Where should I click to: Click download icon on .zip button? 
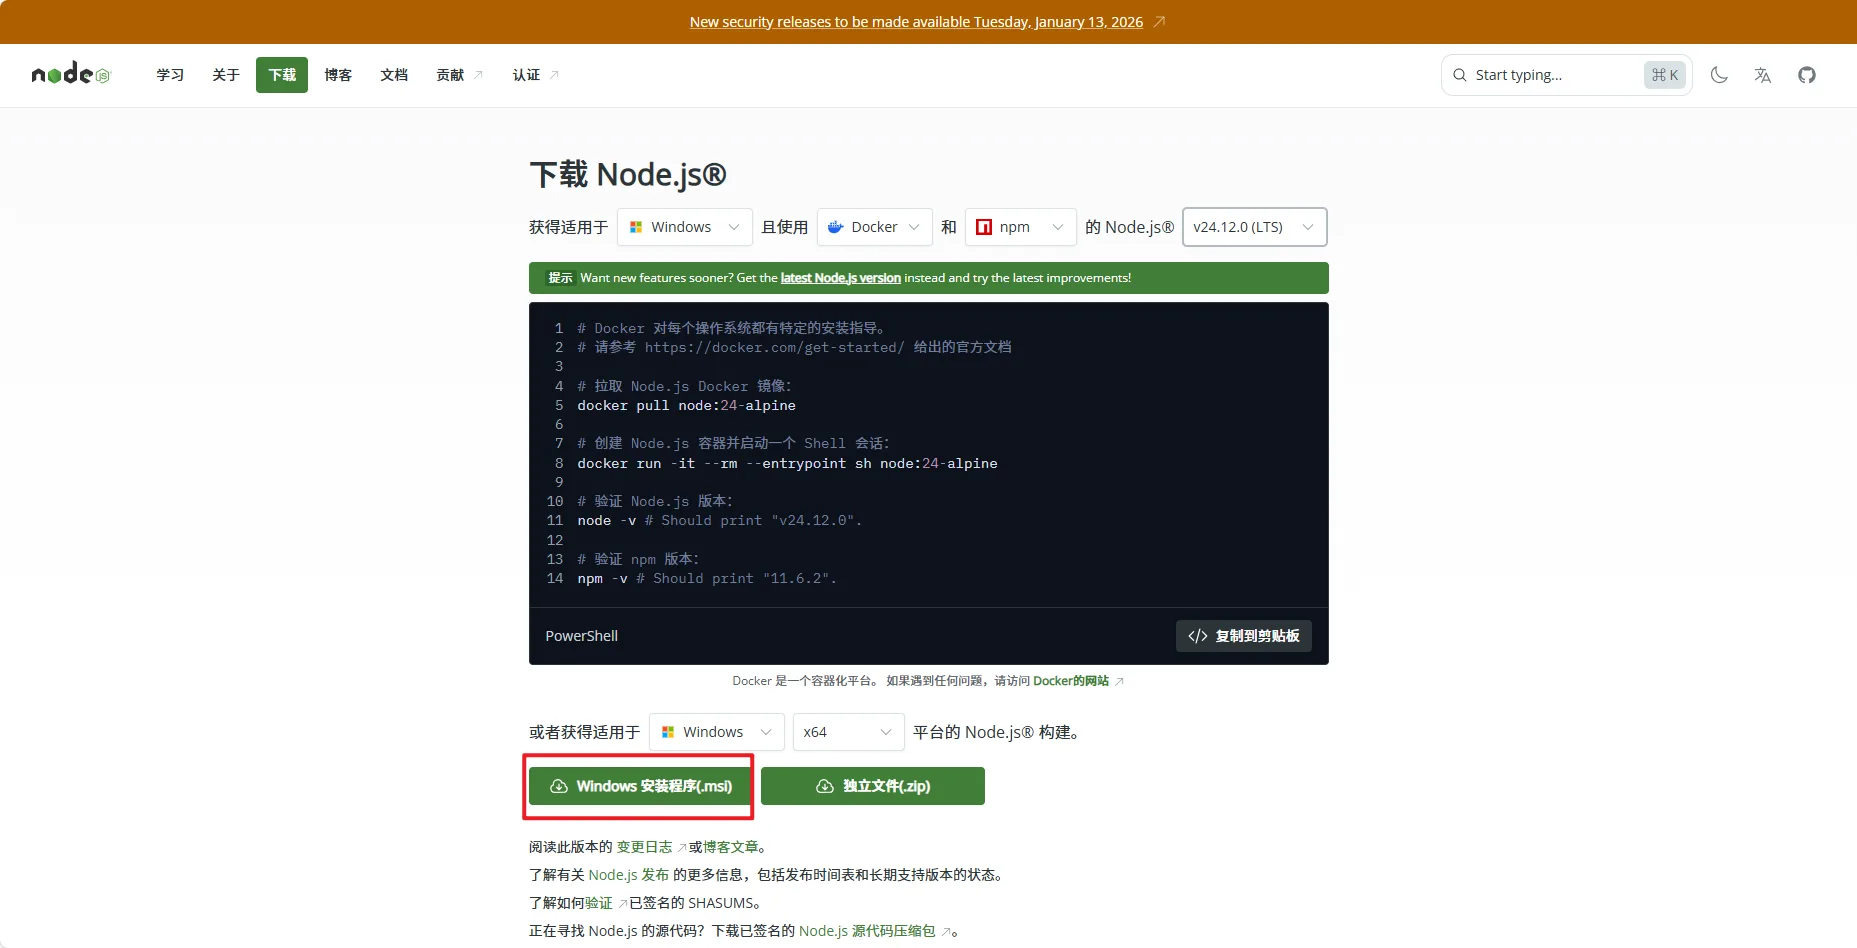[825, 786]
